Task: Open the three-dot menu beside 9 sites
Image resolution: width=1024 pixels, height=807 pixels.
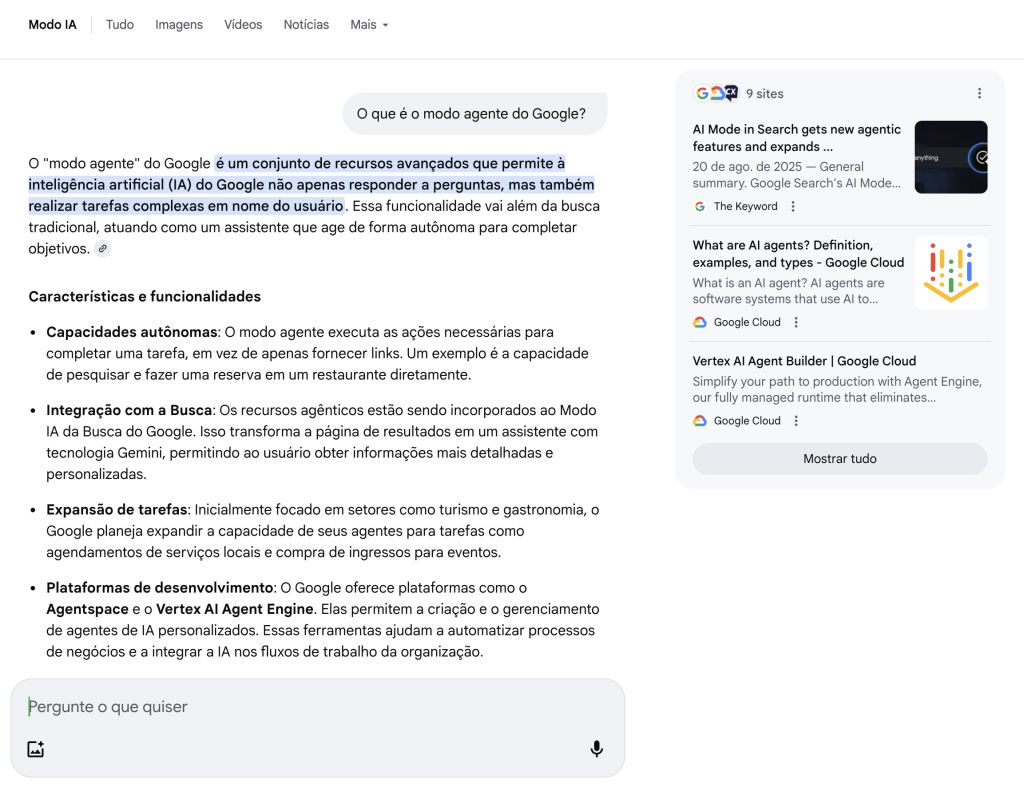Action: pyautogui.click(x=979, y=93)
